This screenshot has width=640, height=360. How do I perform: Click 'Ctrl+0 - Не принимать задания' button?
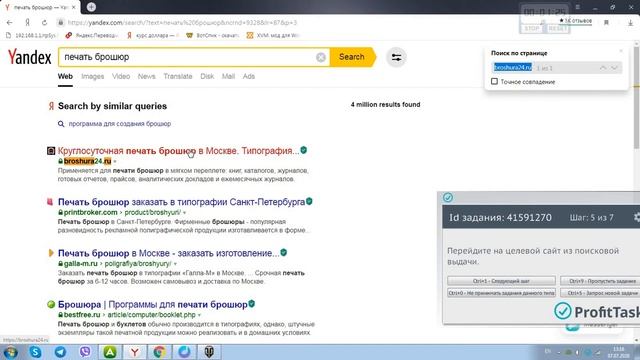pyautogui.click(x=501, y=293)
